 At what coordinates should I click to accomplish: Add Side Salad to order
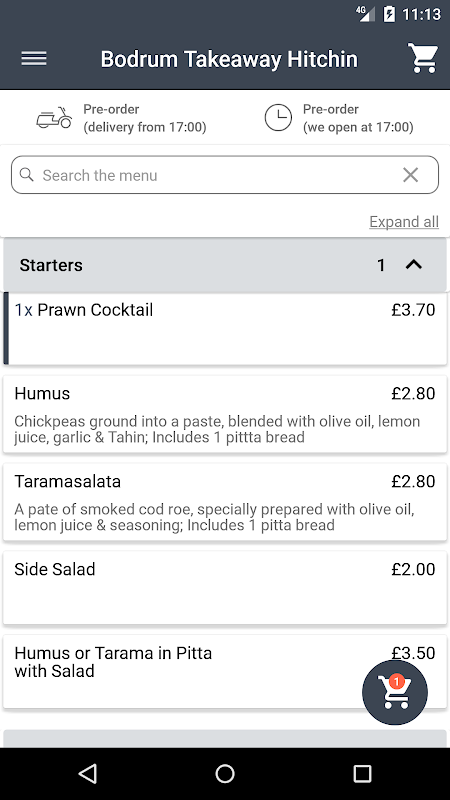pos(225,588)
